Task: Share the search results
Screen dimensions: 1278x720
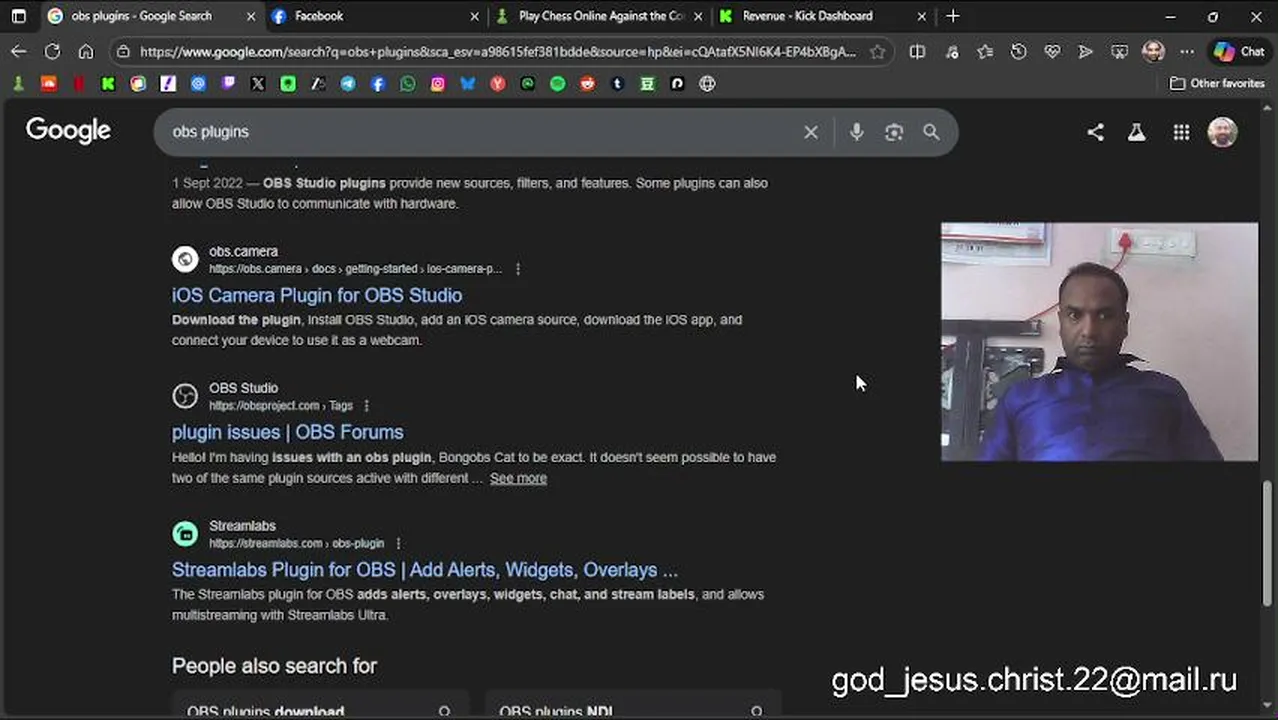Action: tap(1096, 132)
